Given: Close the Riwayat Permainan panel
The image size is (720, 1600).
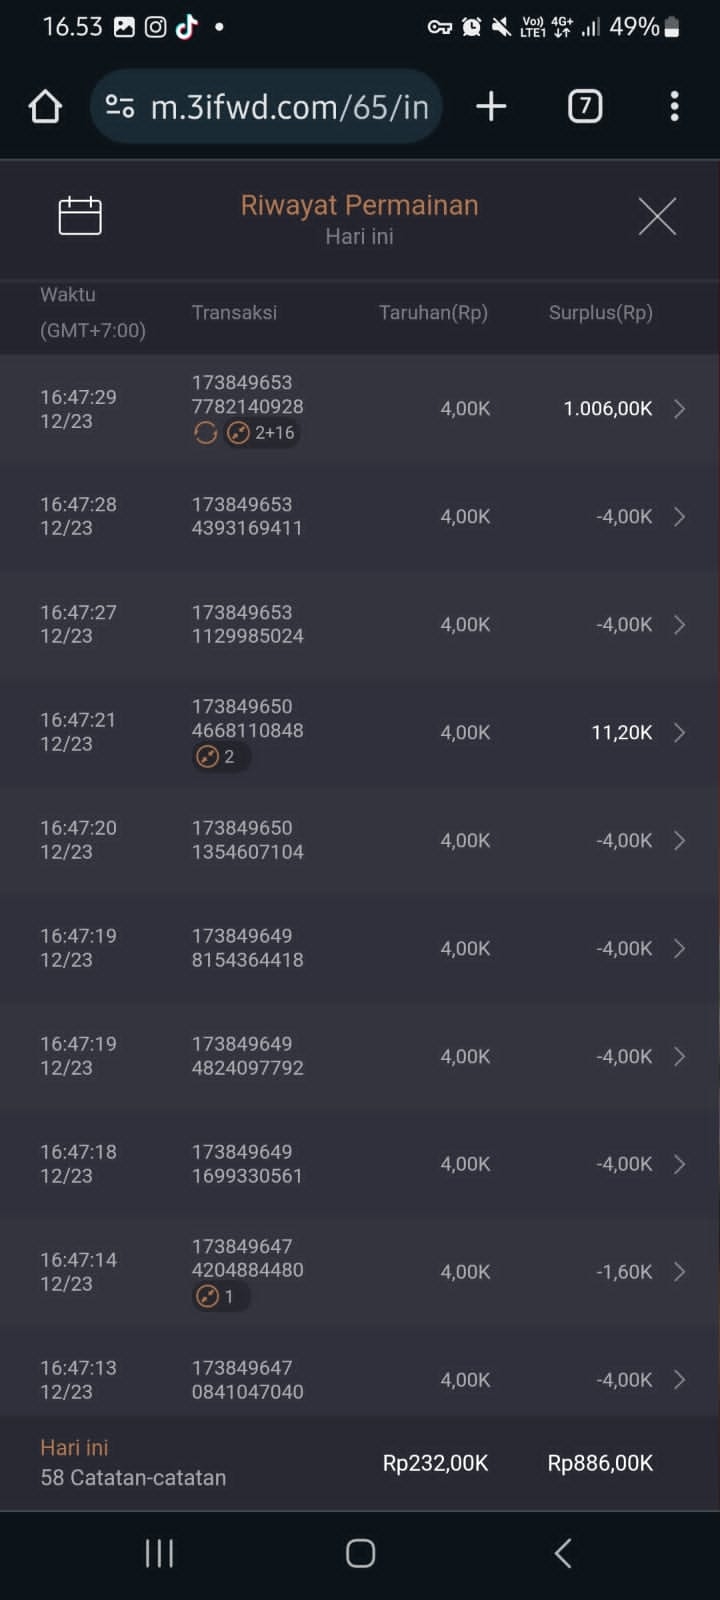Looking at the screenshot, I should pos(657,216).
